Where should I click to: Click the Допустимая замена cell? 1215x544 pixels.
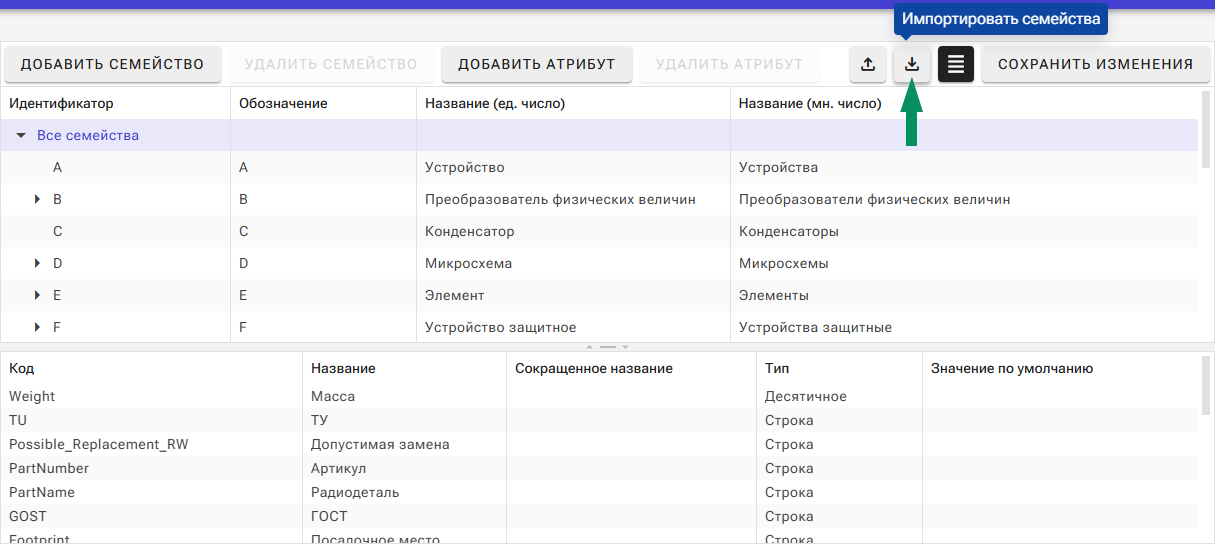404,444
